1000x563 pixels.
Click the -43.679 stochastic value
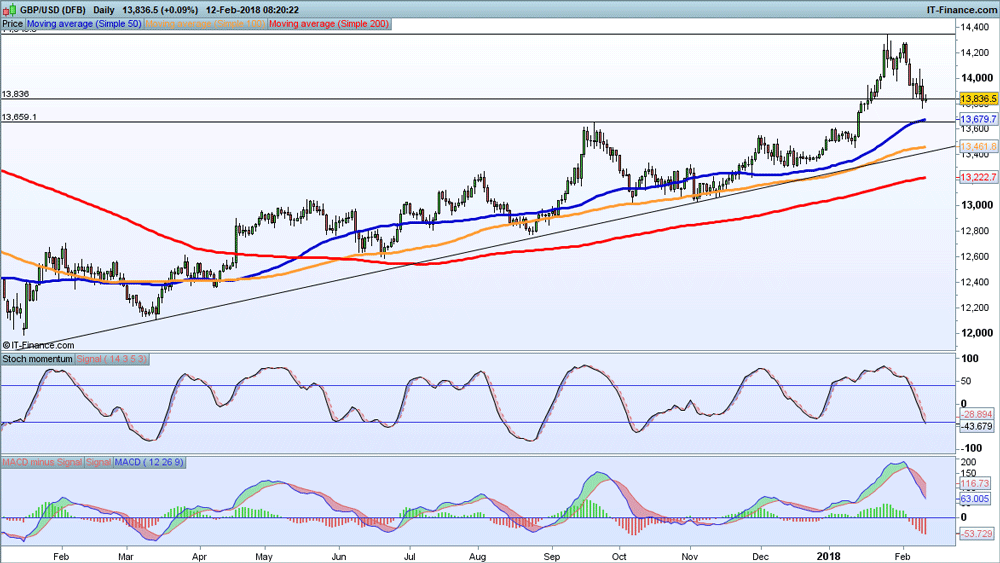(976, 427)
